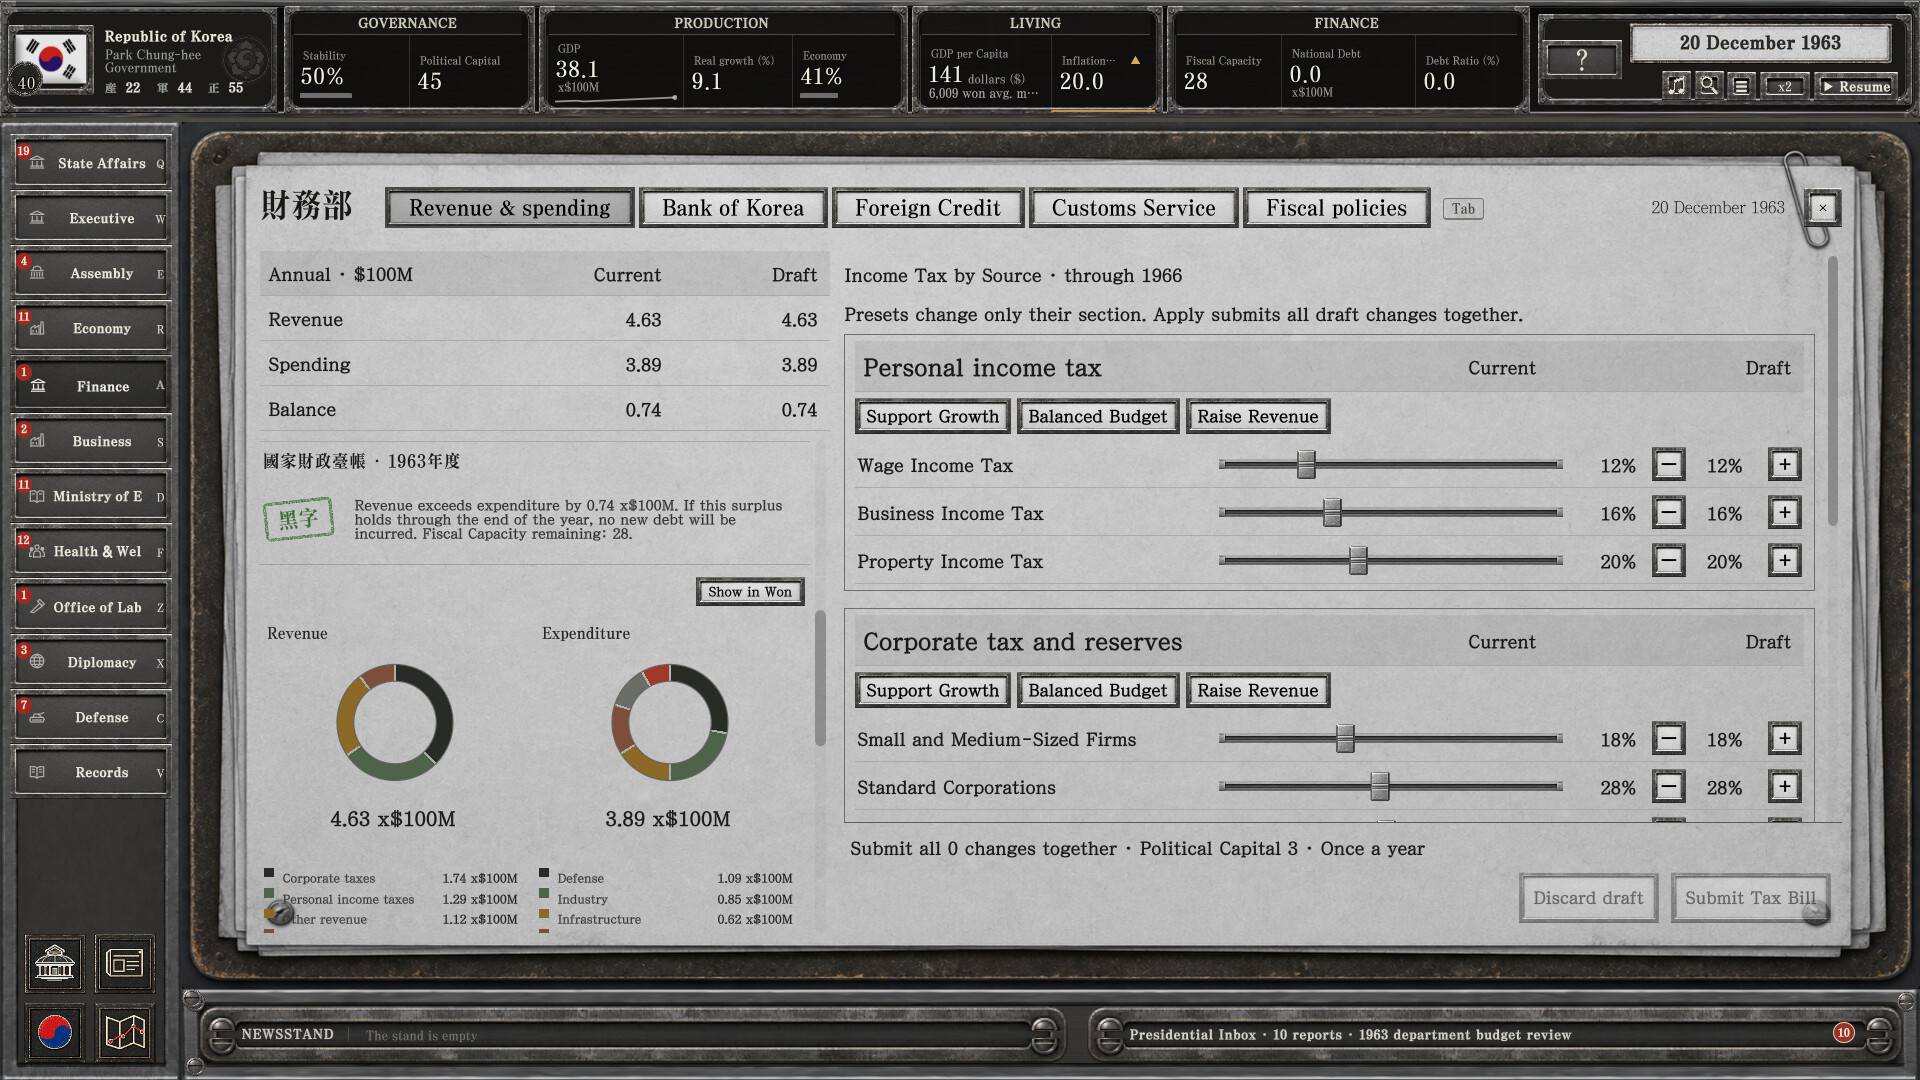Image resolution: width=1920 pixels, height=1080 pixels.
Task: Open the Fiscal policies tab
Action: pos(1336,208)
